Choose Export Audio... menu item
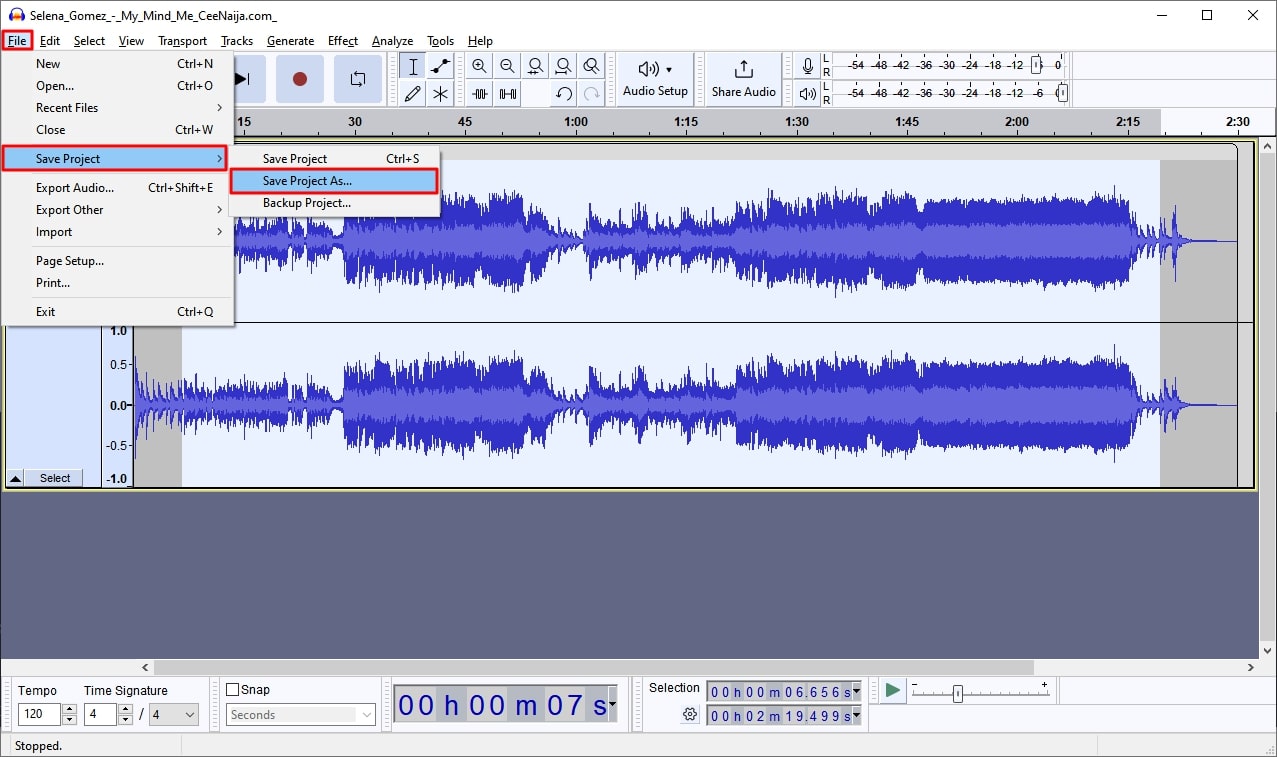1277x757 pixels. point(118,188)
